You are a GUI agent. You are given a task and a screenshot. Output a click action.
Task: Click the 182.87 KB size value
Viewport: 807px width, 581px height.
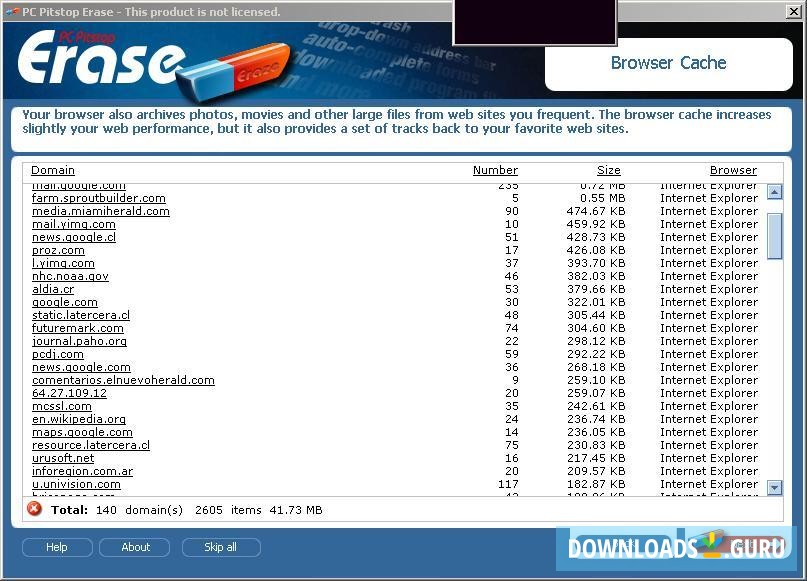(596, 484)
